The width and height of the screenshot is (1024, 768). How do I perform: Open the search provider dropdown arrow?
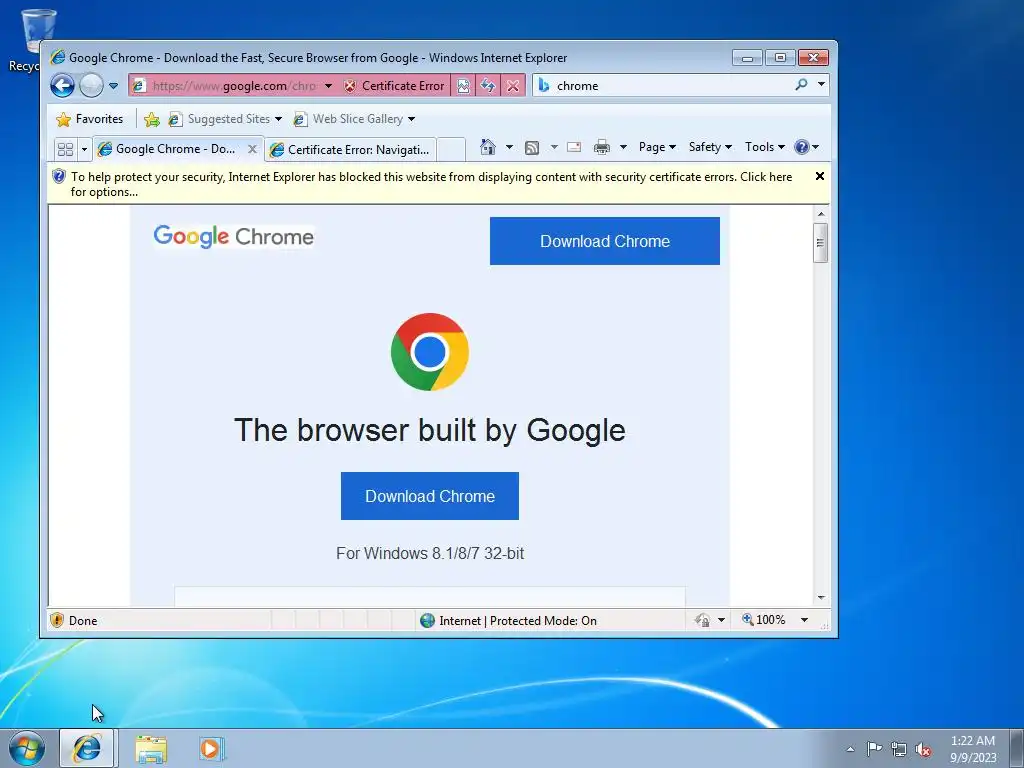click(821, 85)
